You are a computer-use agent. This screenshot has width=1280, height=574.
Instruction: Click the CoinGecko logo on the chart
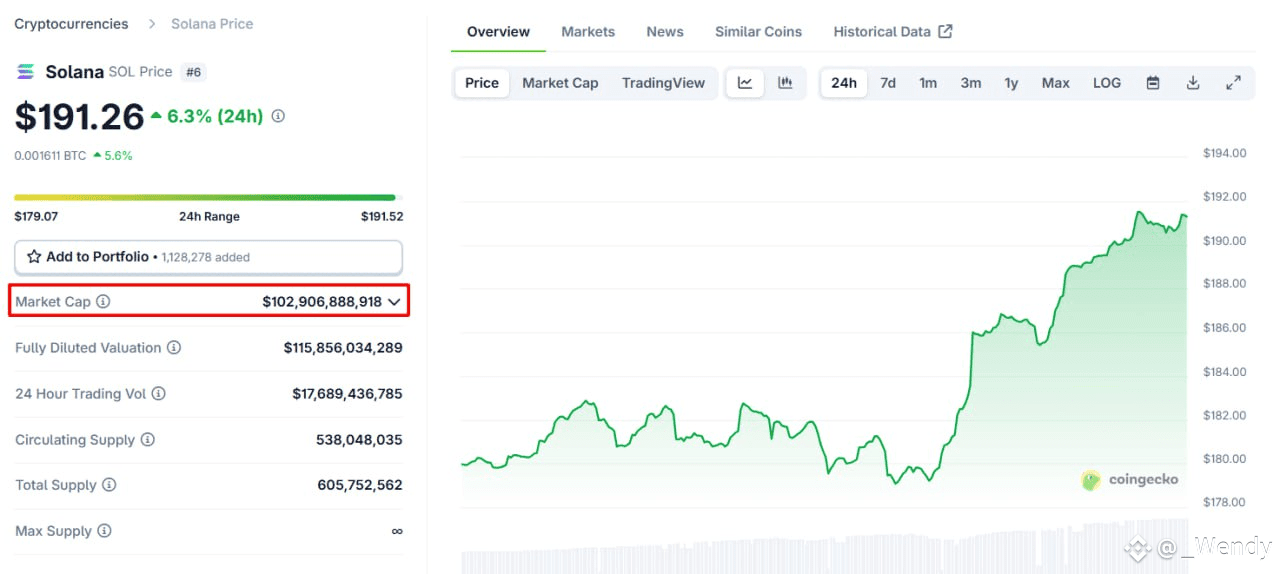(1130, 480)
